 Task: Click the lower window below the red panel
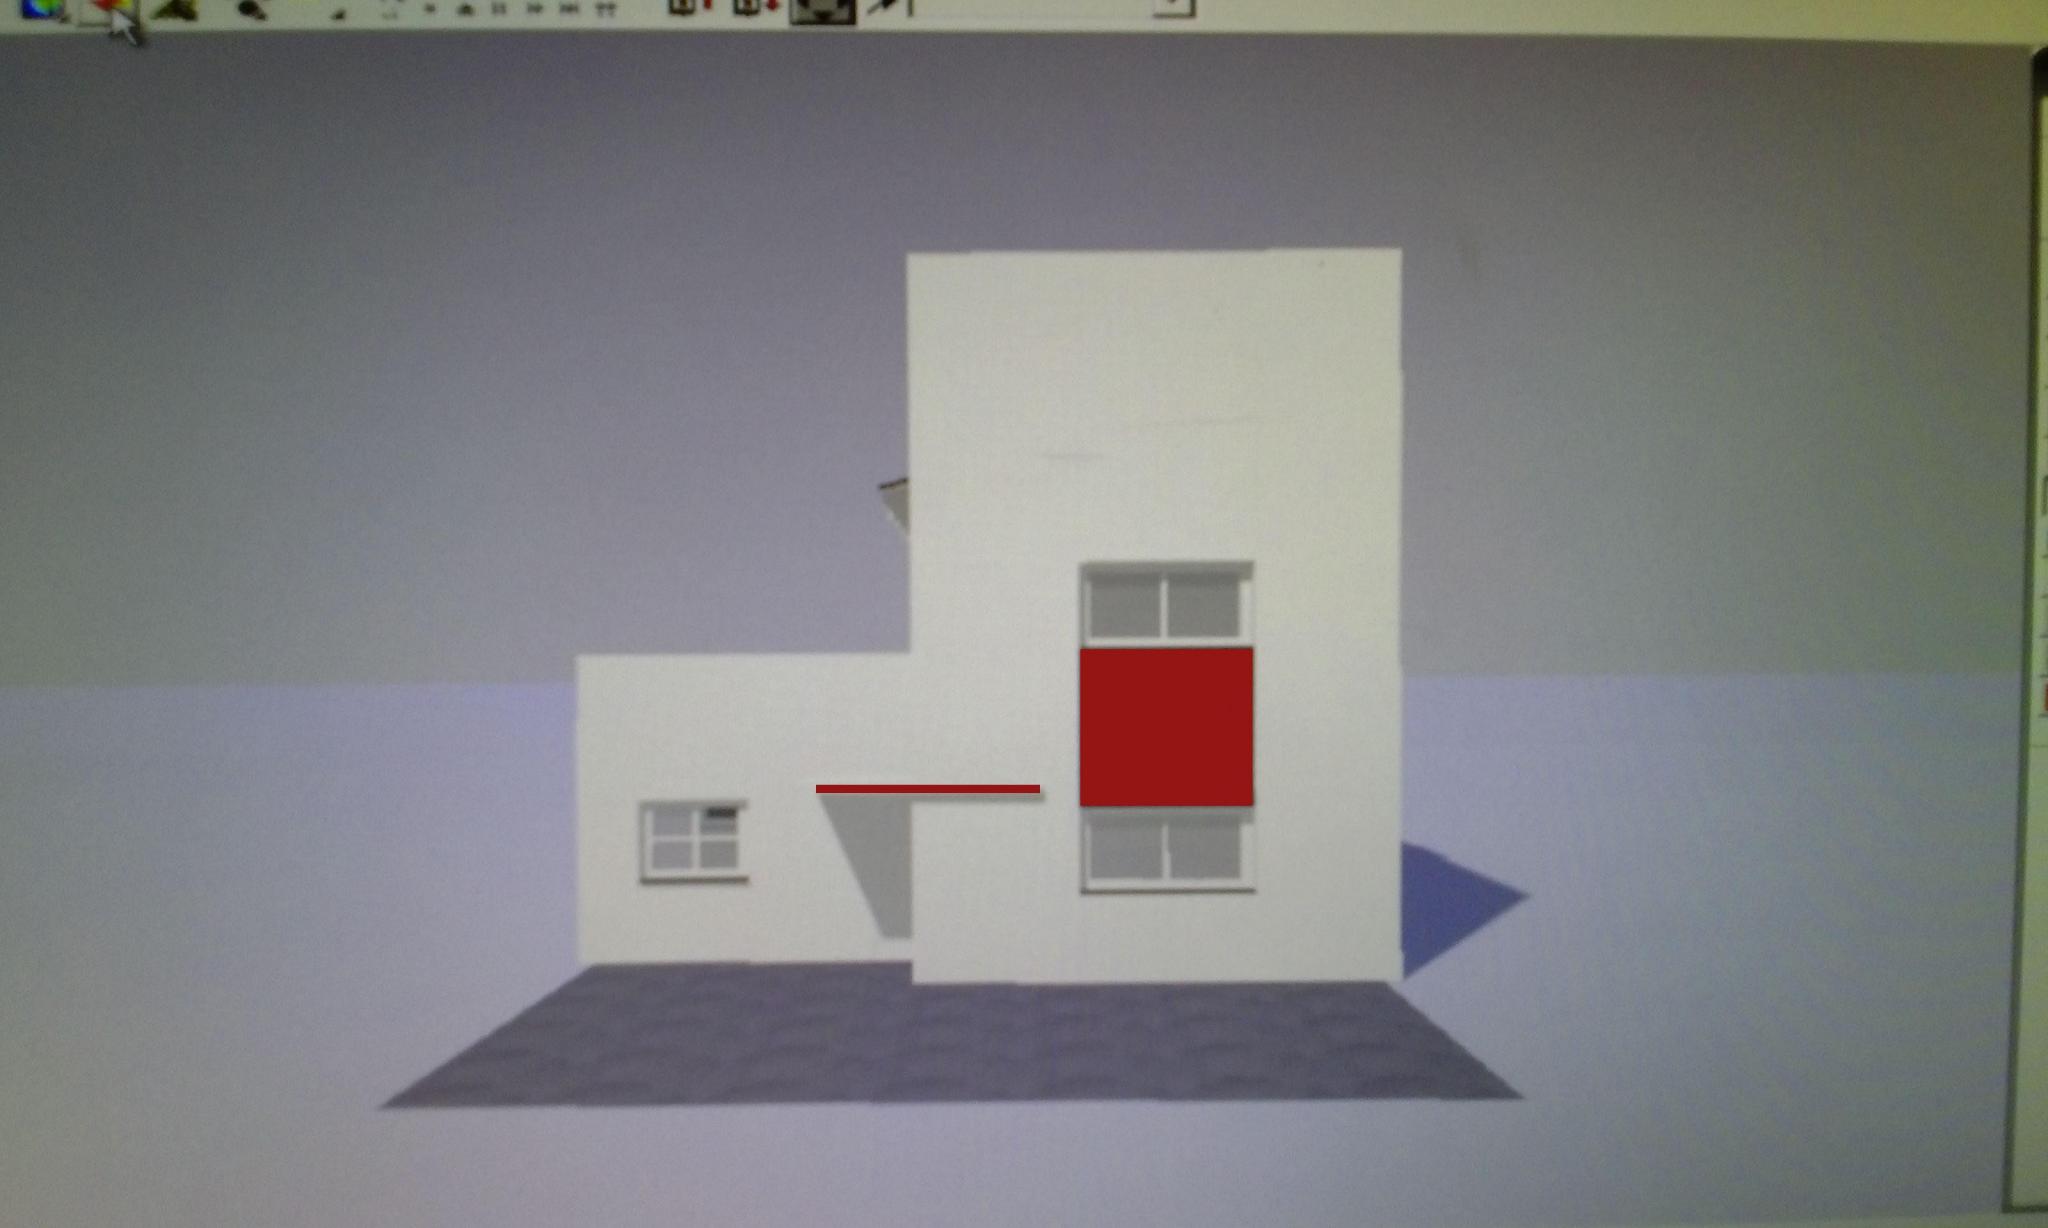(x=1167, y=850)
